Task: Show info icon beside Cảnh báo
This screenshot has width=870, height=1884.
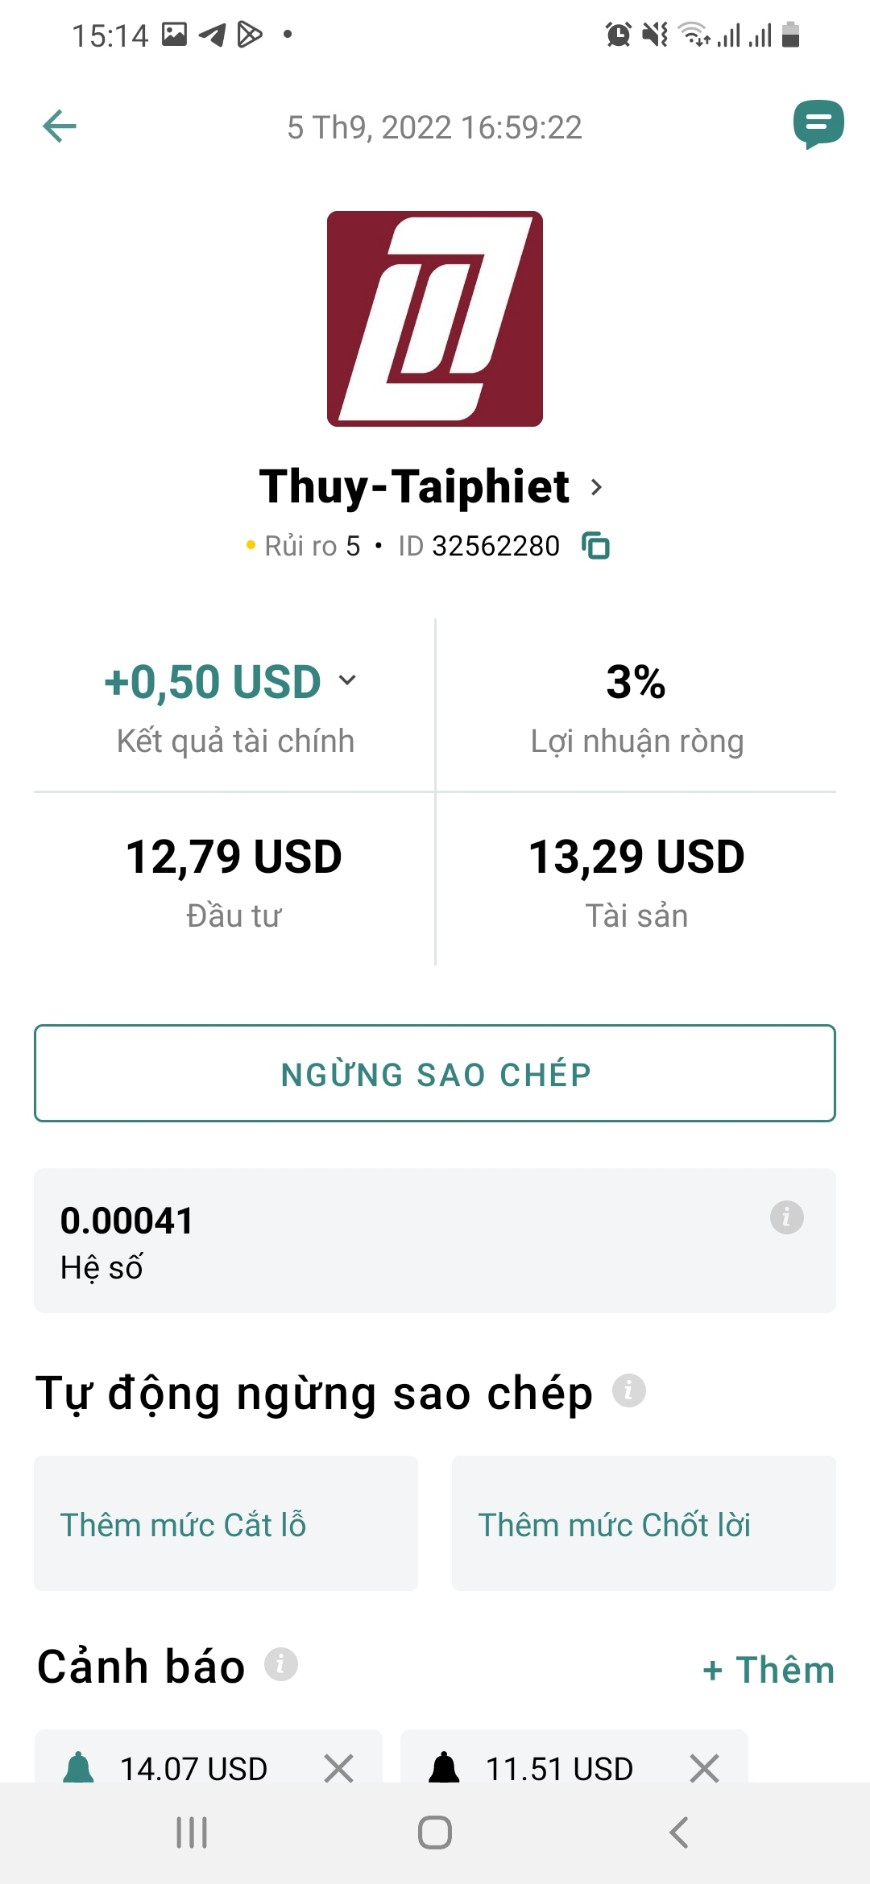Action: pyautogui.click(x=281, y=1664)
